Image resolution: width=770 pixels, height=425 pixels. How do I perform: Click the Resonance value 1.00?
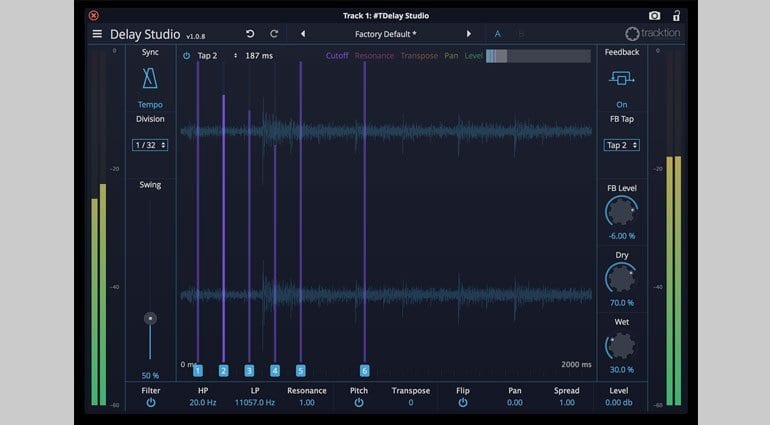click(307, 402)
